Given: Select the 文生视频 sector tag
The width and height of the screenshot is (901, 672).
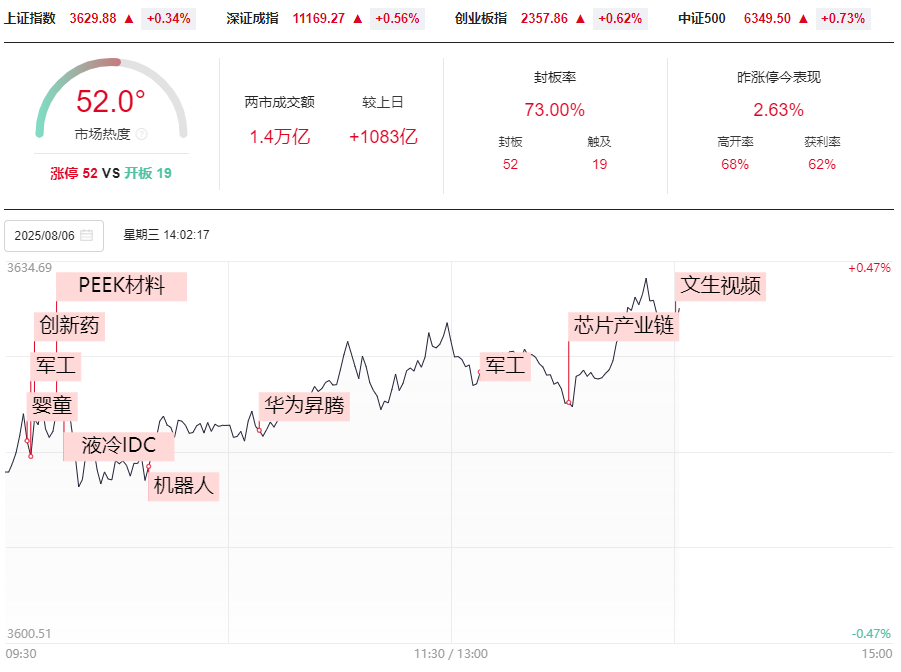Looking at the screenshot, I should click(x=721, y=286).
